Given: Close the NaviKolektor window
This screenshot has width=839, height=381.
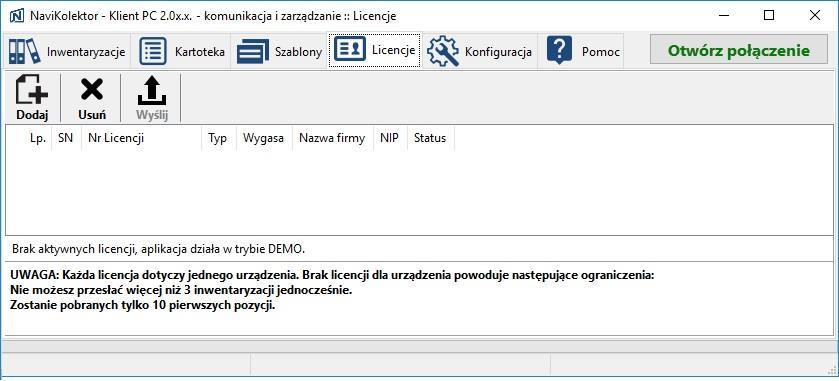Looking at the screenshot, I should [x=815, y=16].
